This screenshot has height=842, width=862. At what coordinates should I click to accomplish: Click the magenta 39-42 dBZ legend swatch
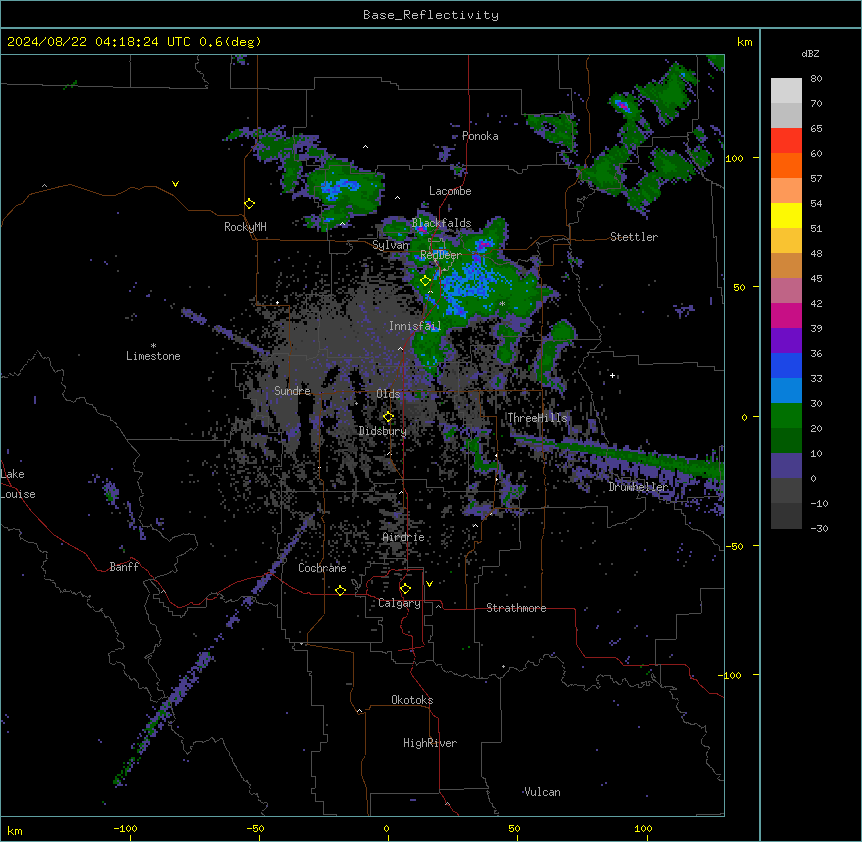pyautogui.click(x=786, y=315)
